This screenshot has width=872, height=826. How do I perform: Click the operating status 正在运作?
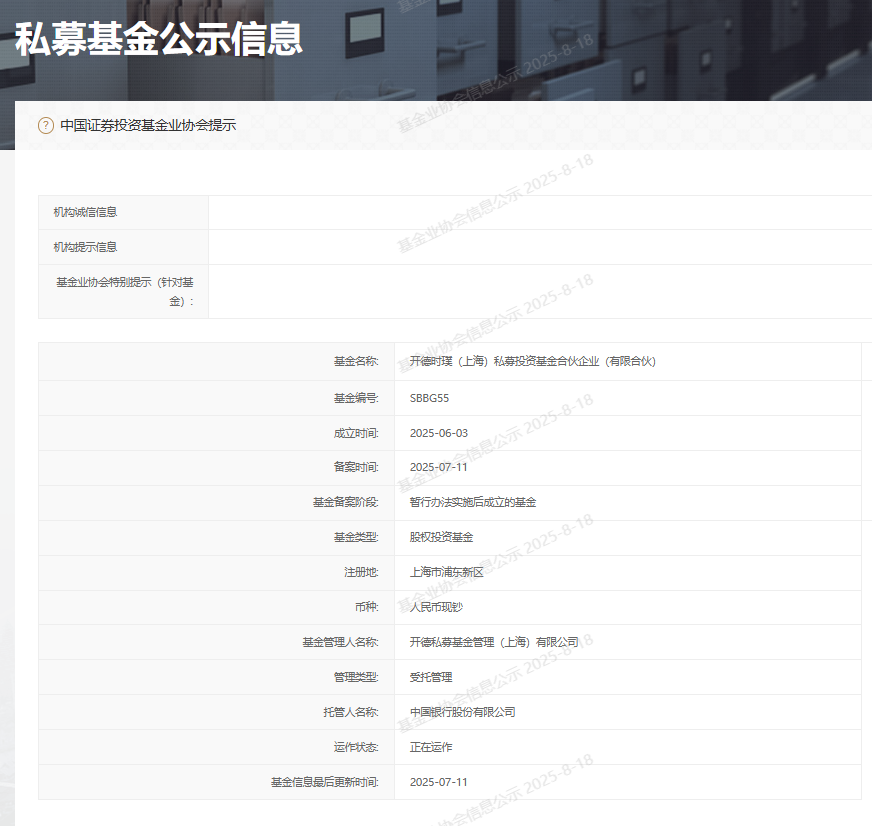[431, 747]
